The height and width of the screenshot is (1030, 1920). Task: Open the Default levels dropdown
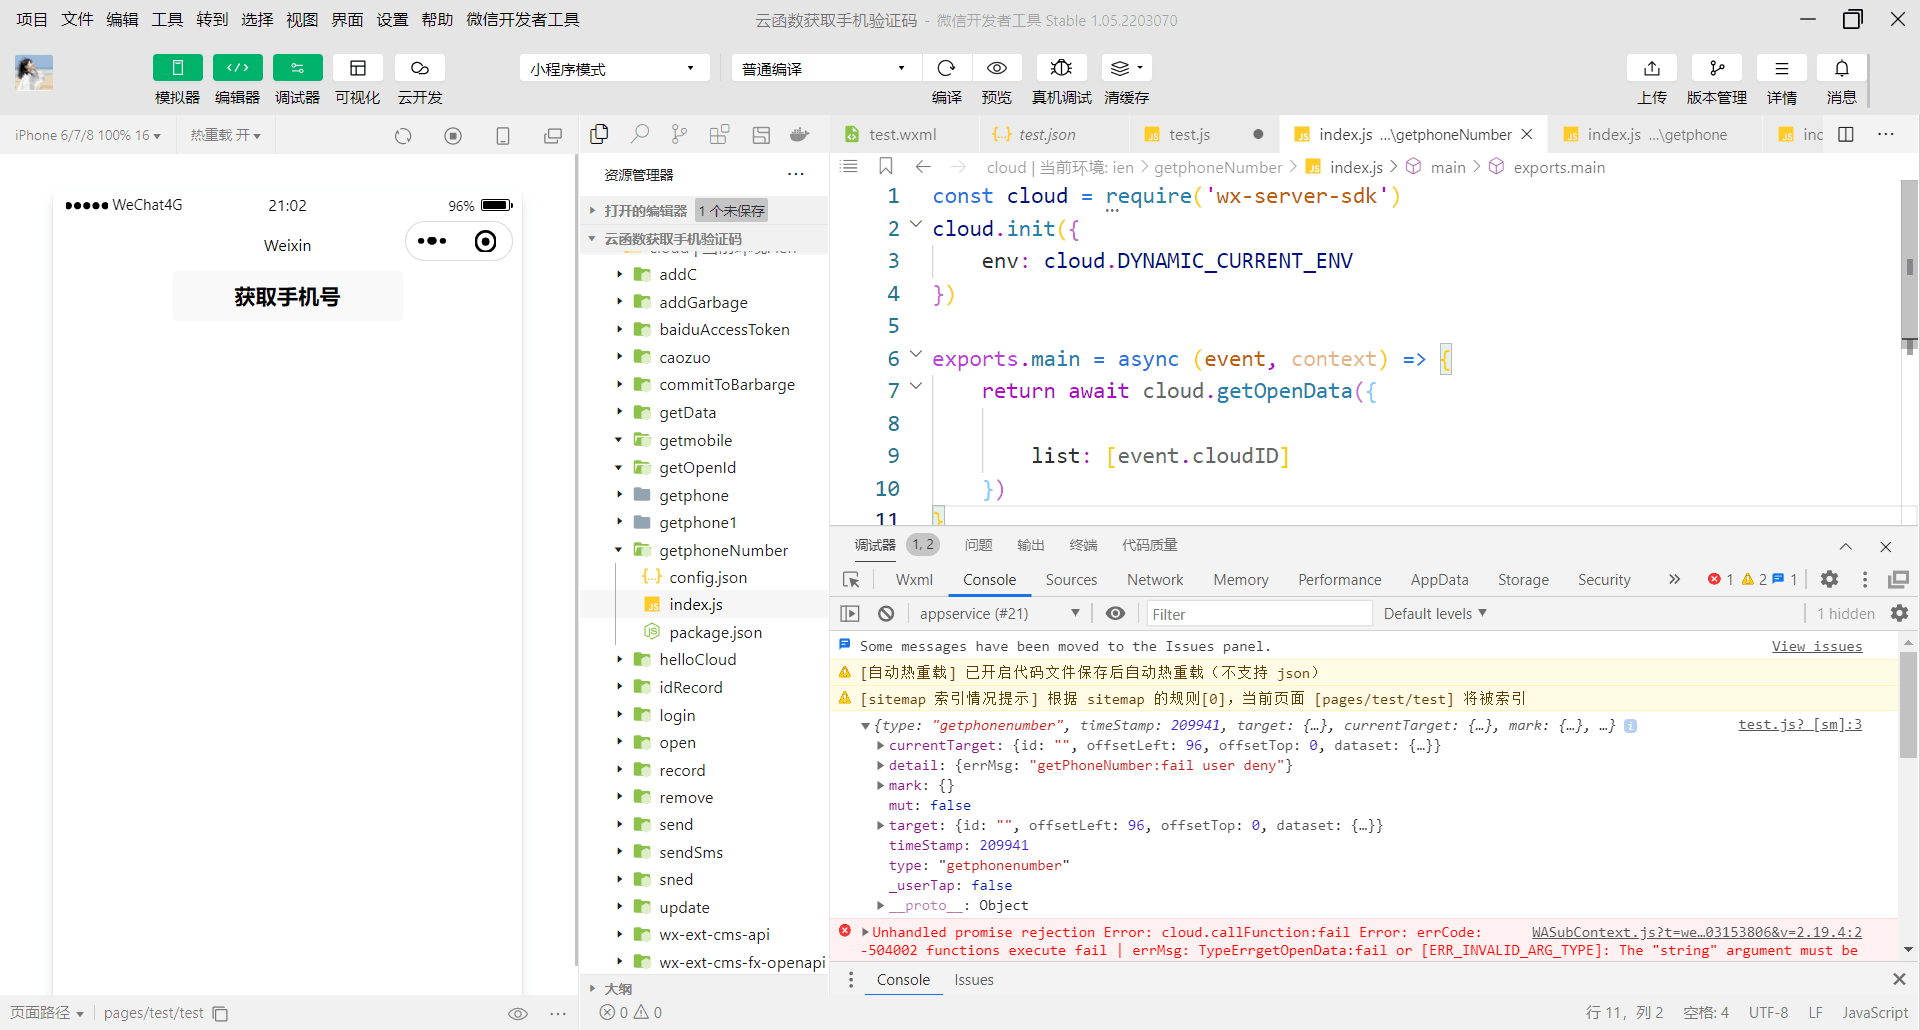click(1435, 613)
